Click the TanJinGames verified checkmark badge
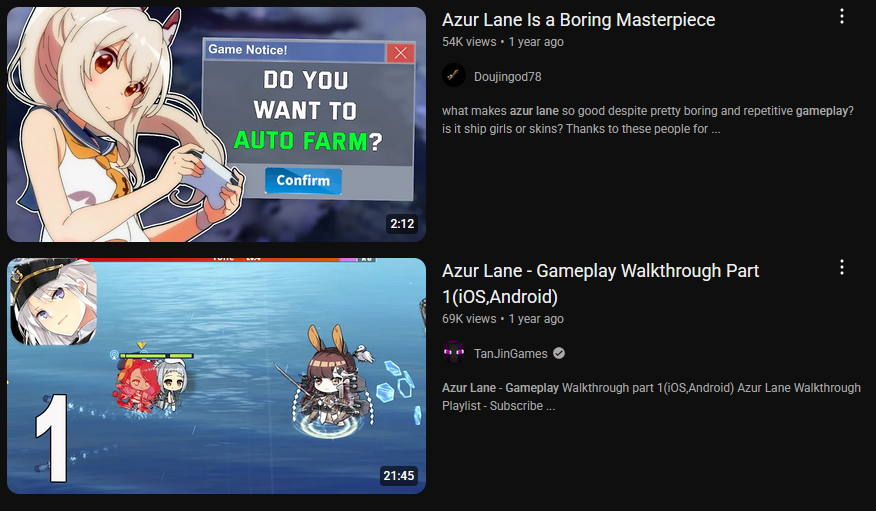 (x=559, y=353)
